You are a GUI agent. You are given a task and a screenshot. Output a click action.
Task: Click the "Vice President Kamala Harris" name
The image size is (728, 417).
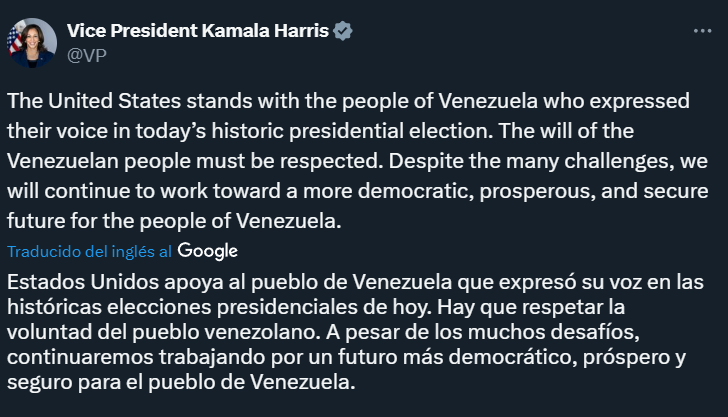pos(198,31)
